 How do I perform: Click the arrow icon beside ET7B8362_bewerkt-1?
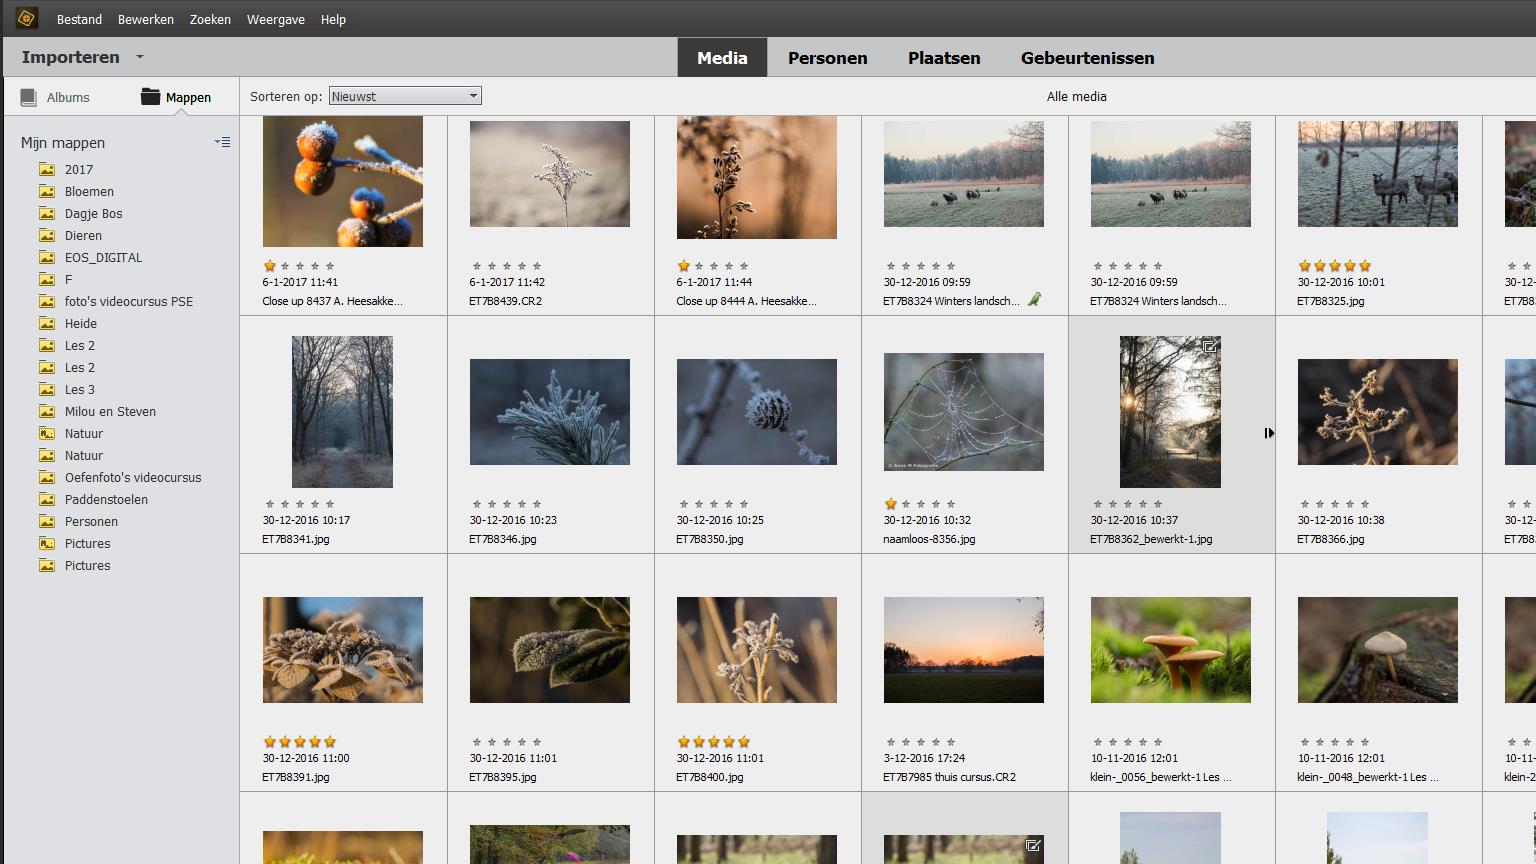[x=1269, y=433]
